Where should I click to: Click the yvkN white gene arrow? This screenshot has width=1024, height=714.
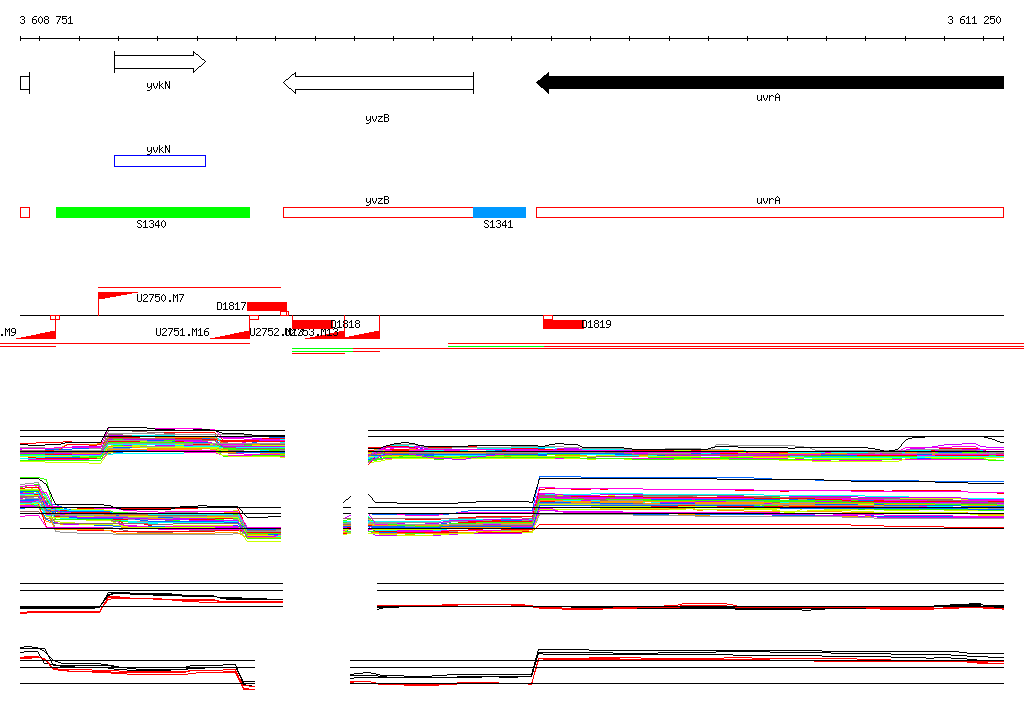tap(160, 62)
